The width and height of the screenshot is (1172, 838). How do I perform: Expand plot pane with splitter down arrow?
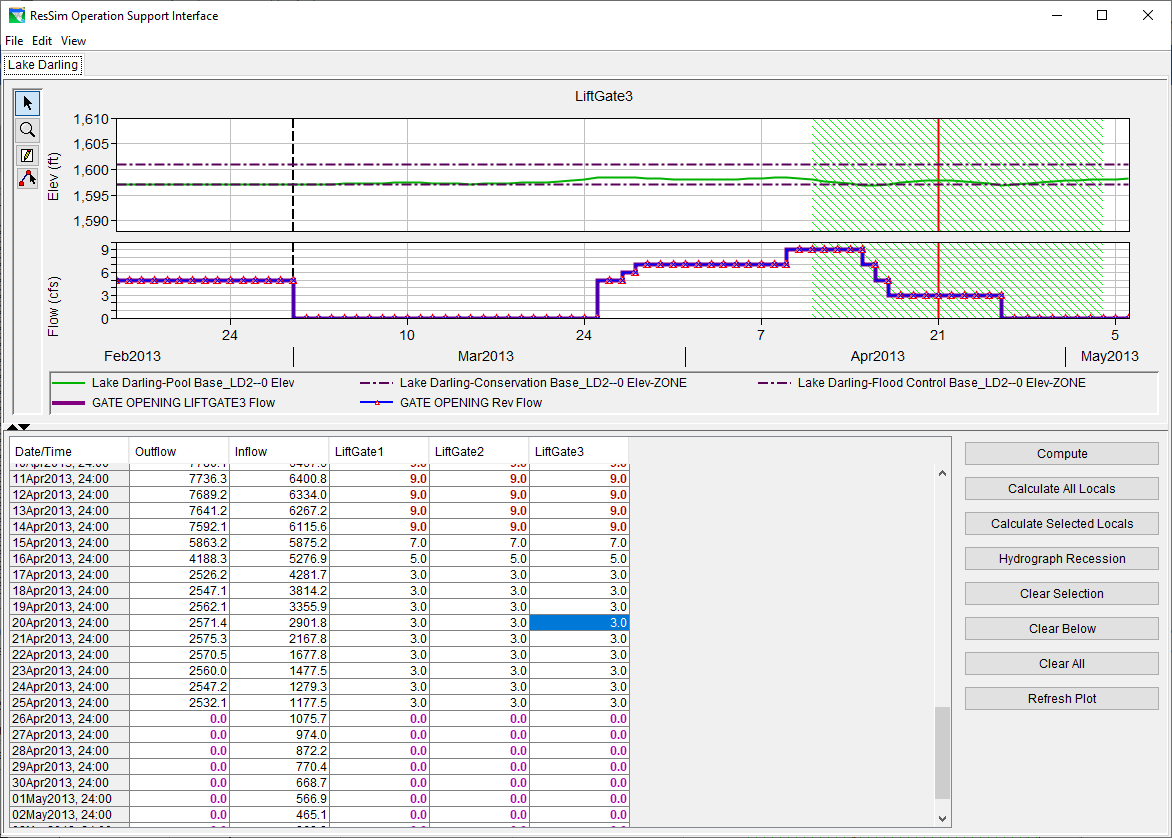25,427
